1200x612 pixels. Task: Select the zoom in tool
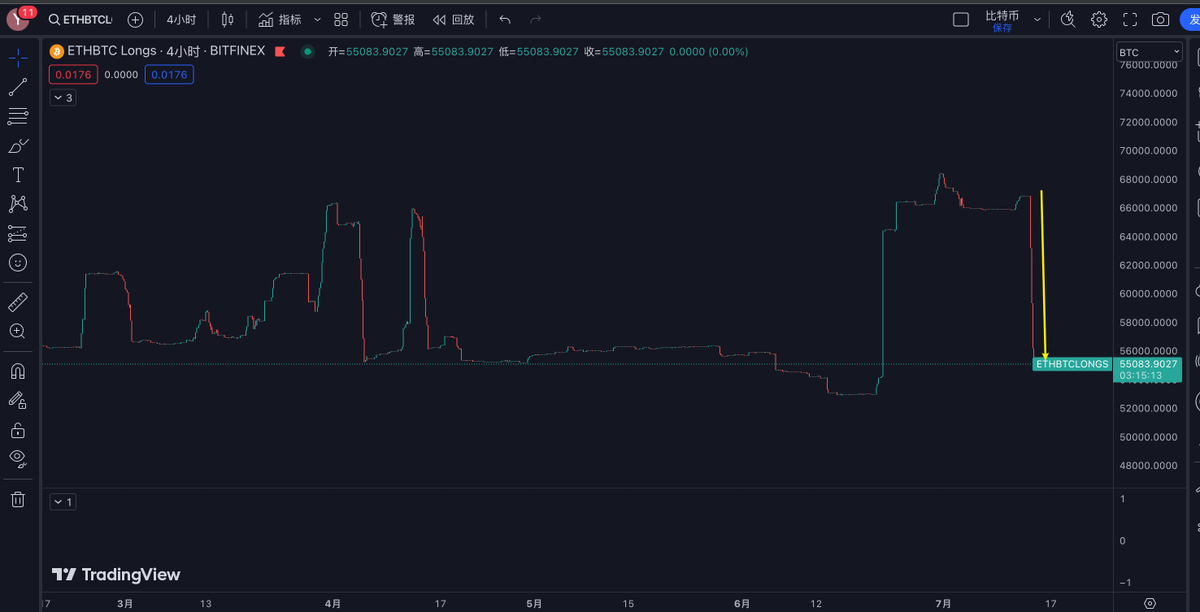(18, 330)
